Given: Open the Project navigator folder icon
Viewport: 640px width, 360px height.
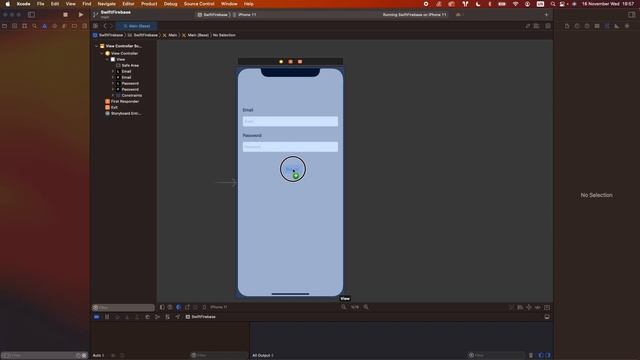Looking at the screenshot, I should tap(4, 26).
